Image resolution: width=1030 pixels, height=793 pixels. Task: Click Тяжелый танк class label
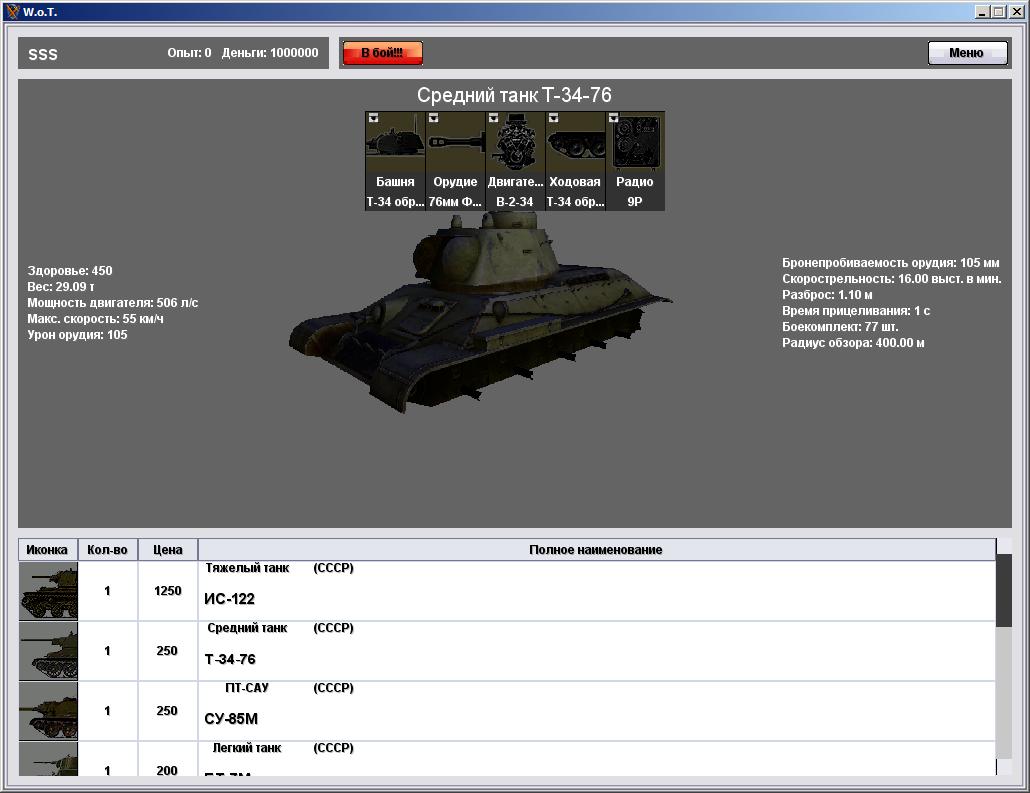coord(247,568)
